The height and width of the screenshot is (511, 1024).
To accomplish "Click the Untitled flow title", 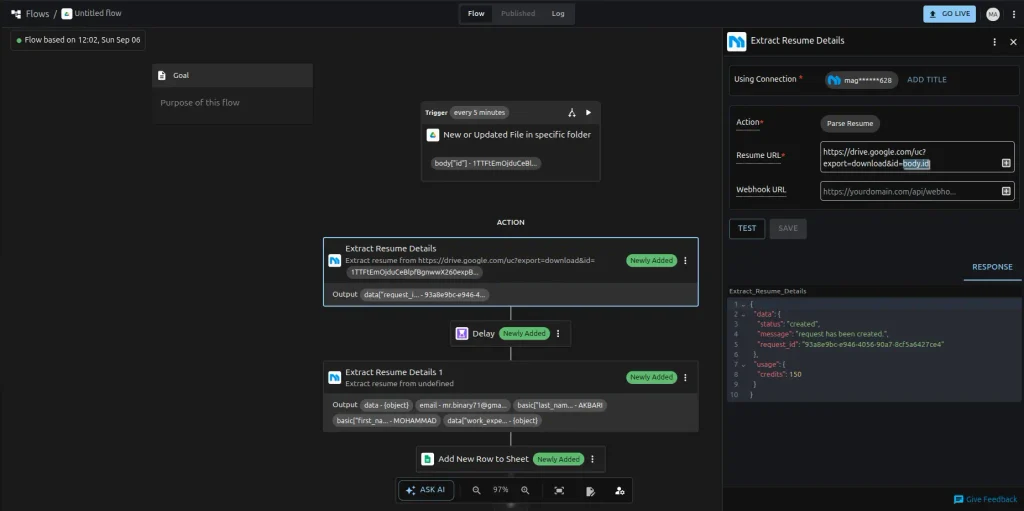I will click(x=97, y=13).
